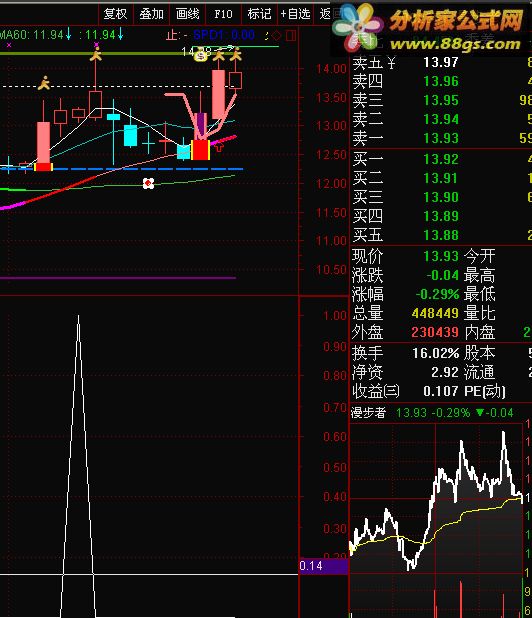Image resolution: width=532 pixels, height=618 pixels.
Task: Open the F10 company info tab
Action: pyautogui.click(x=223, y=14)
